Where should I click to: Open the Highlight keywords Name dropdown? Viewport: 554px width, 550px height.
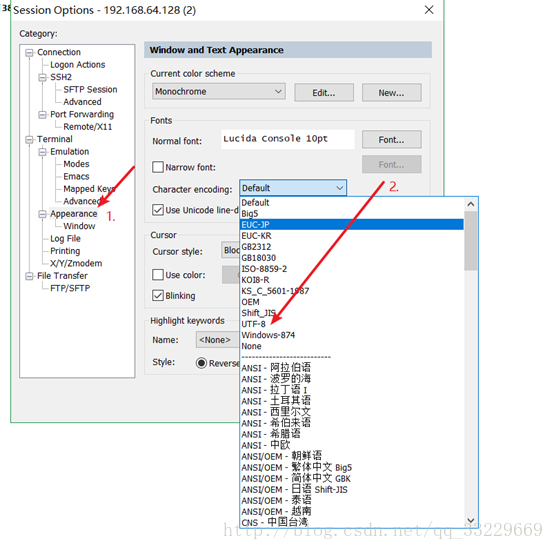pos(218,340)
